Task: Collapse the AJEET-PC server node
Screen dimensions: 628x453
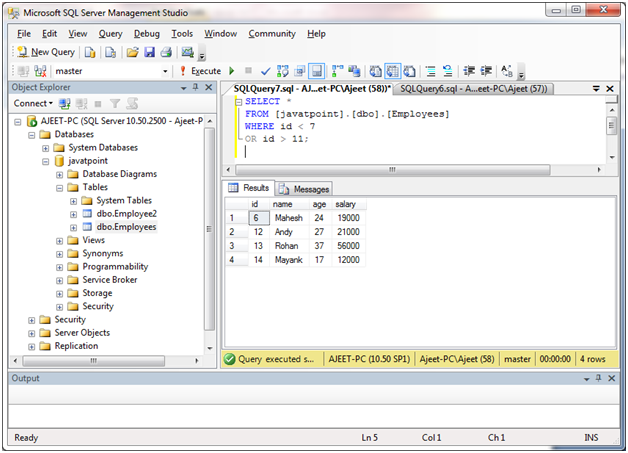Action: pos(18,122)
